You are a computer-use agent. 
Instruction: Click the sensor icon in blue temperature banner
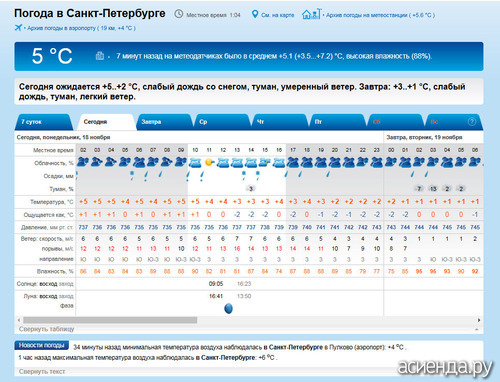(100, 56)
